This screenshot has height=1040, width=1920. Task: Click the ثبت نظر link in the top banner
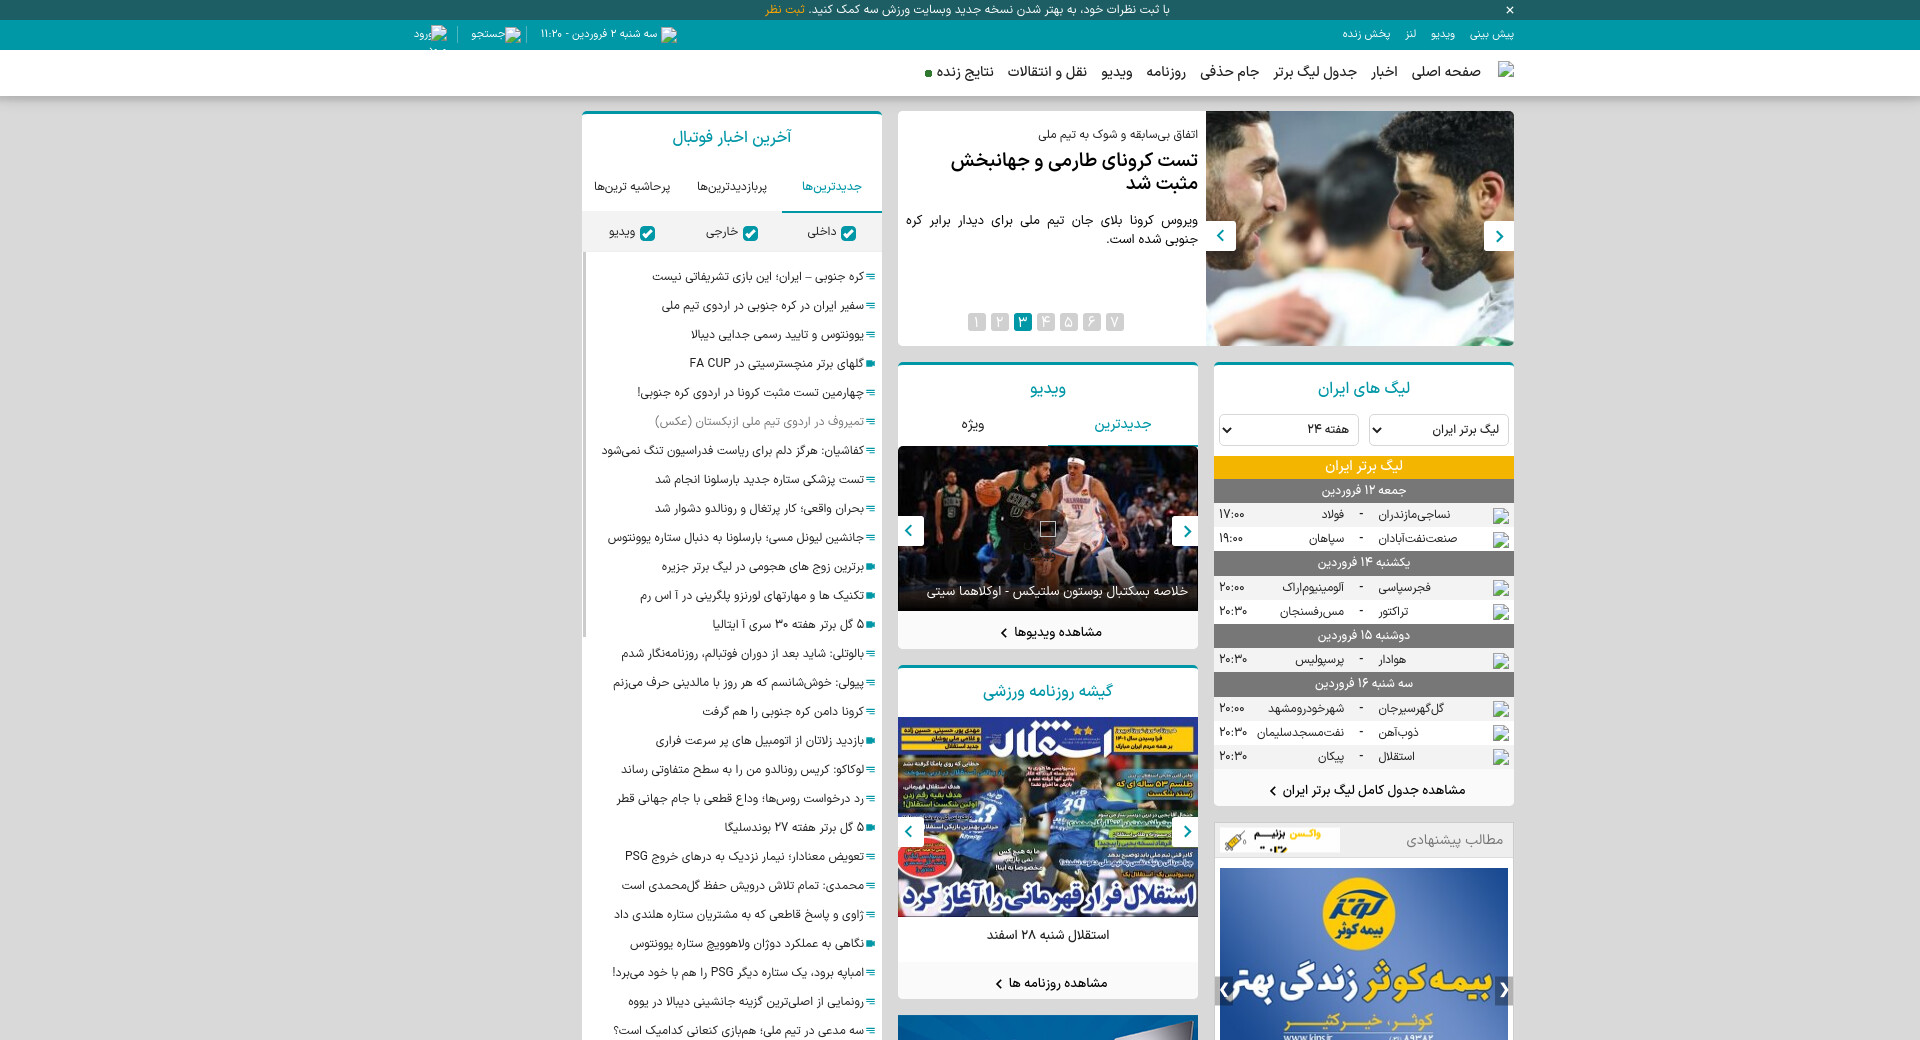click(x=785, y=10)
